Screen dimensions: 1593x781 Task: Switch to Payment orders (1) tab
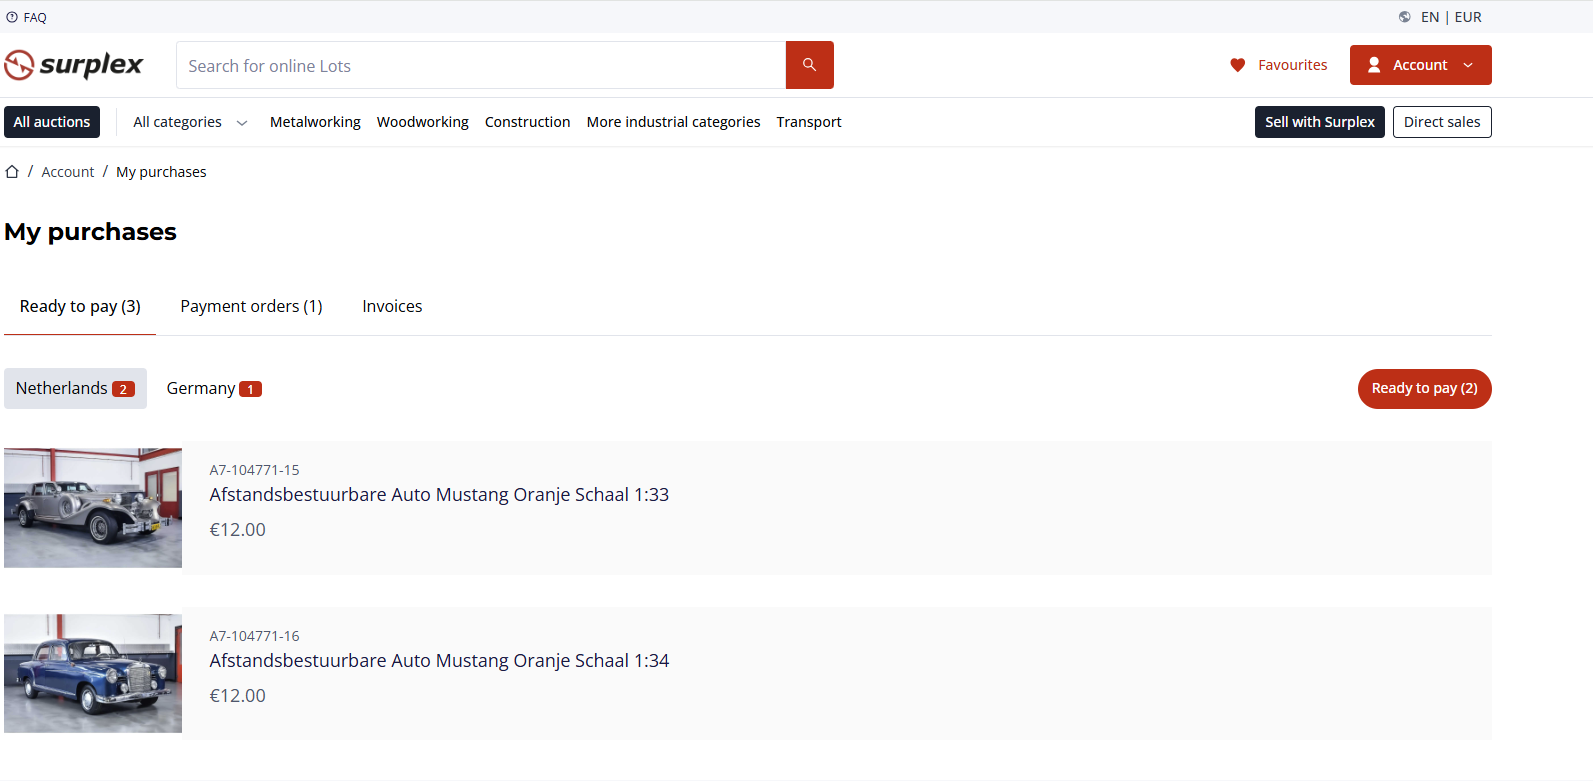pos(251,306)
